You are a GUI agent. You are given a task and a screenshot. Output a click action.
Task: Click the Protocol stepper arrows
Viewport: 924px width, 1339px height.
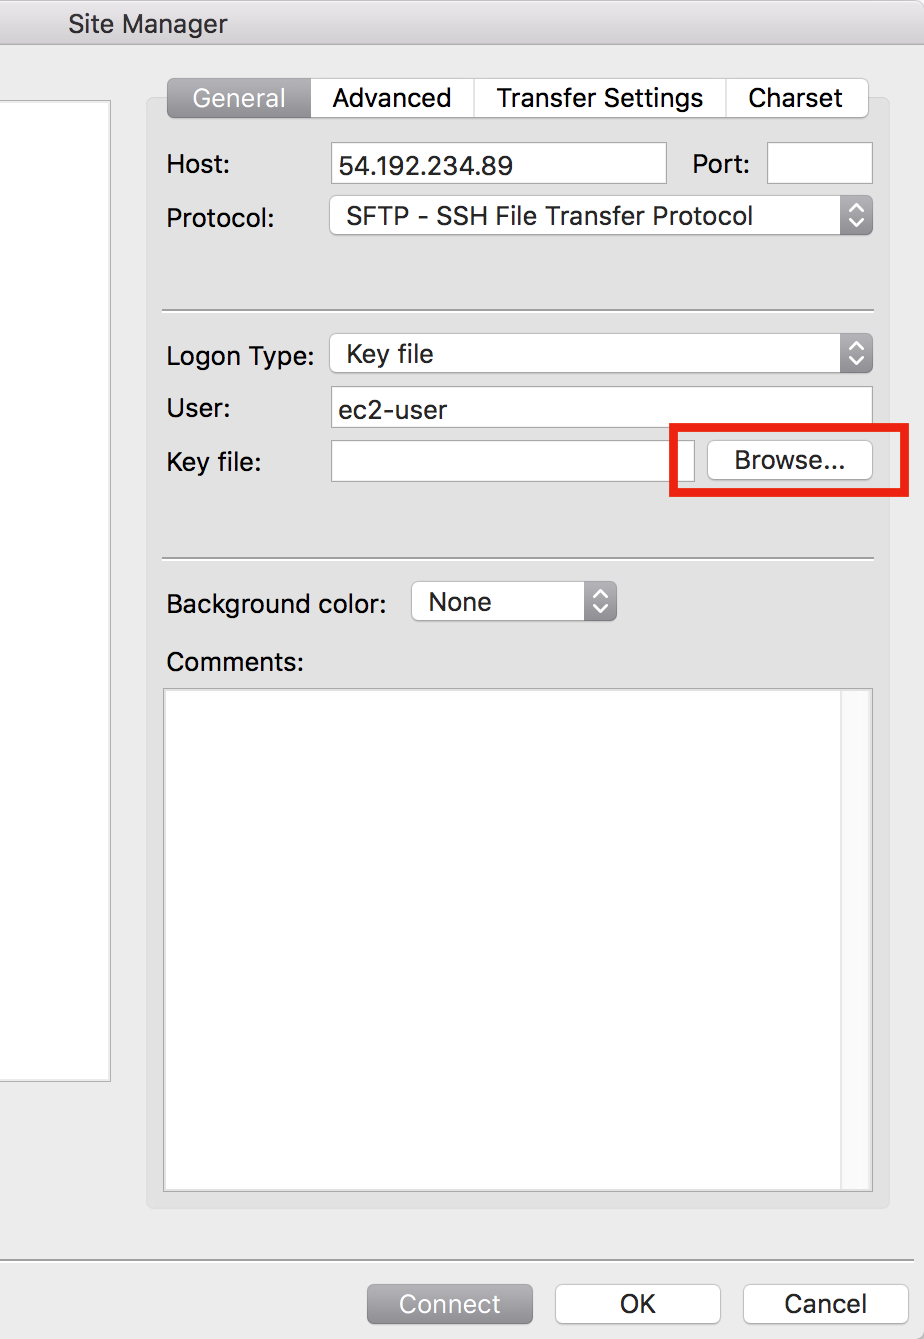pos(856,215)
